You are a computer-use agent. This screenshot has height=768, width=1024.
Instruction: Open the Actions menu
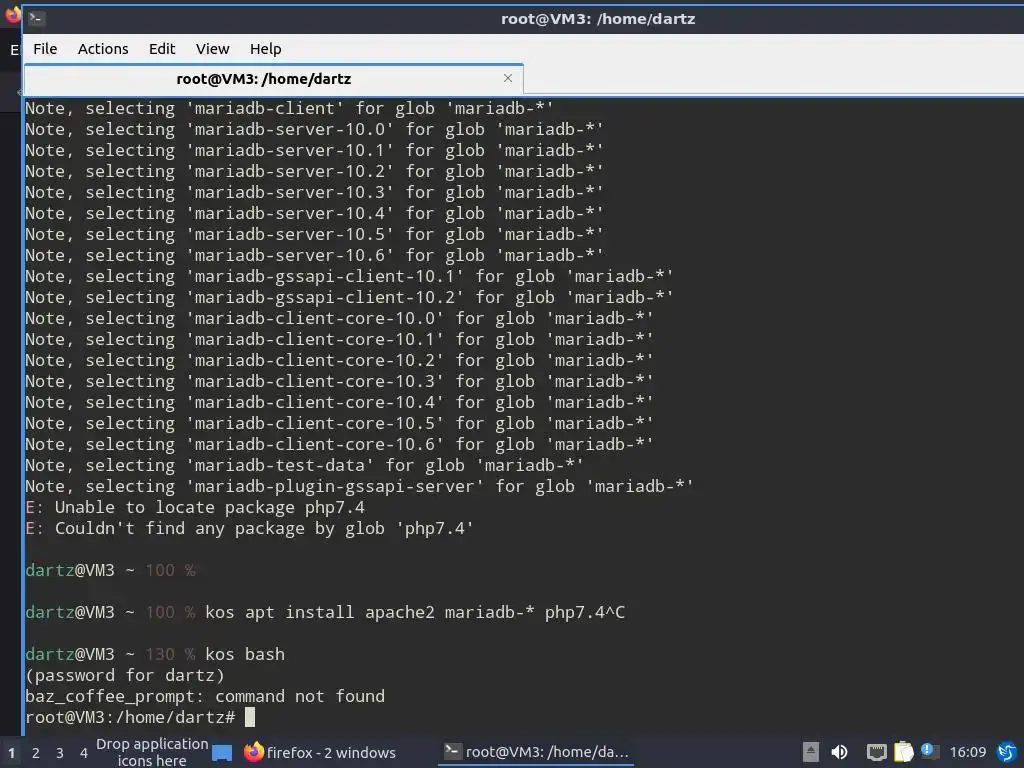(103, 49)
